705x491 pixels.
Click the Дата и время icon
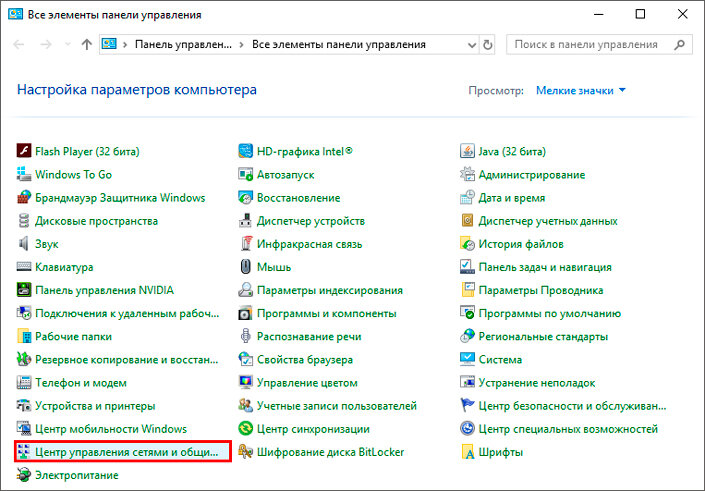467,197
